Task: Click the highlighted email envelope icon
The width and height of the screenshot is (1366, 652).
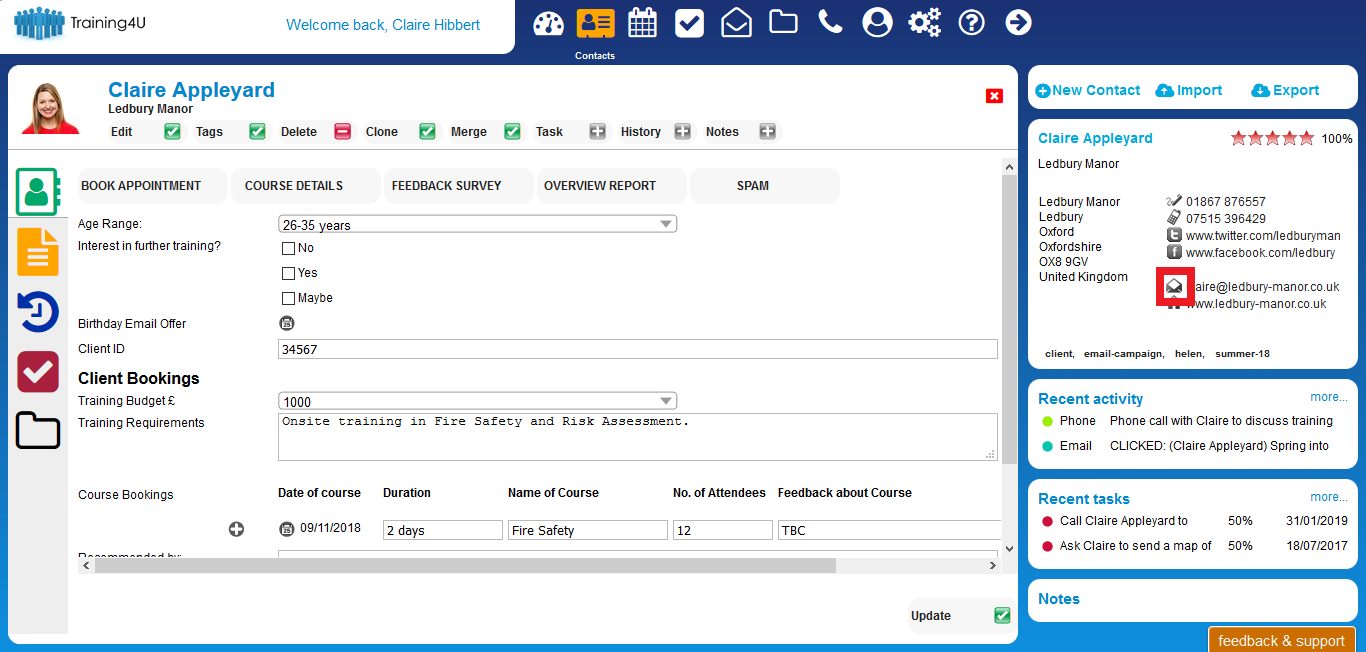Action: pos(1175,287)
